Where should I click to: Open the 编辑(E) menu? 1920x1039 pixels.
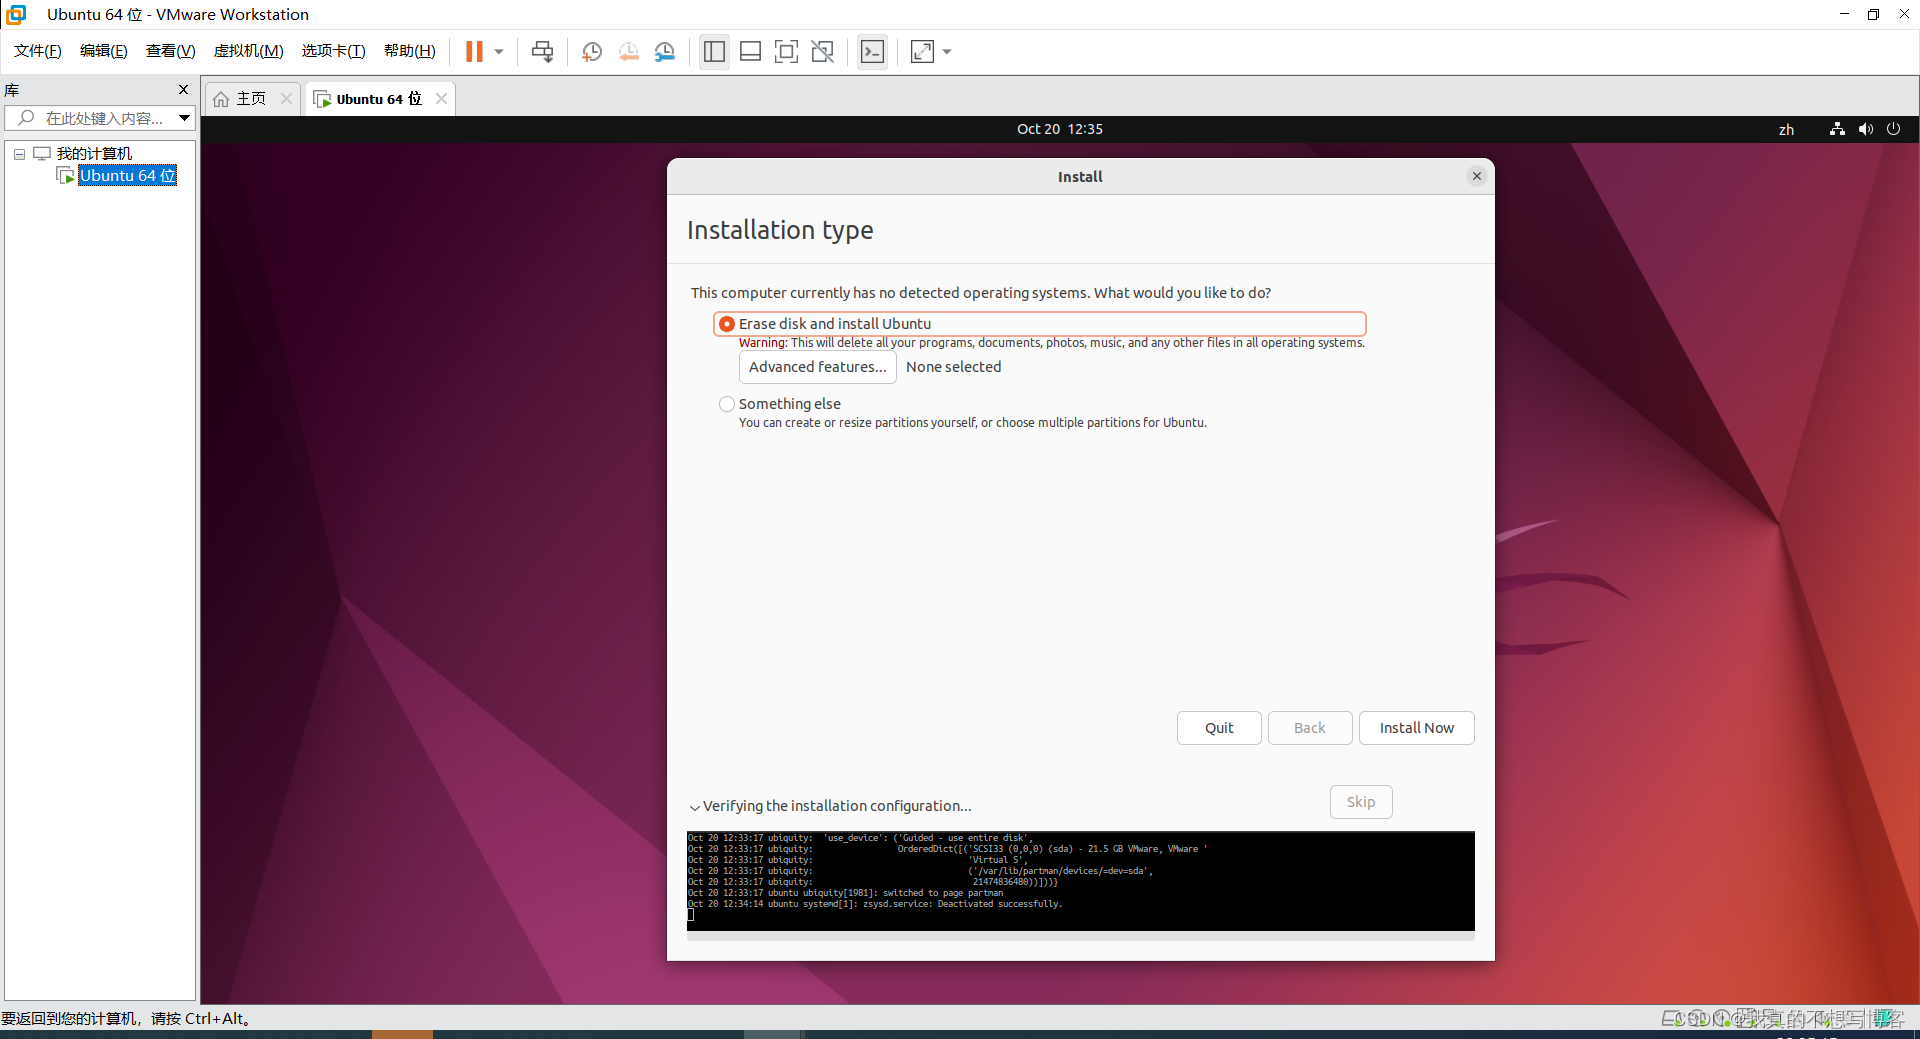point(104,51)
